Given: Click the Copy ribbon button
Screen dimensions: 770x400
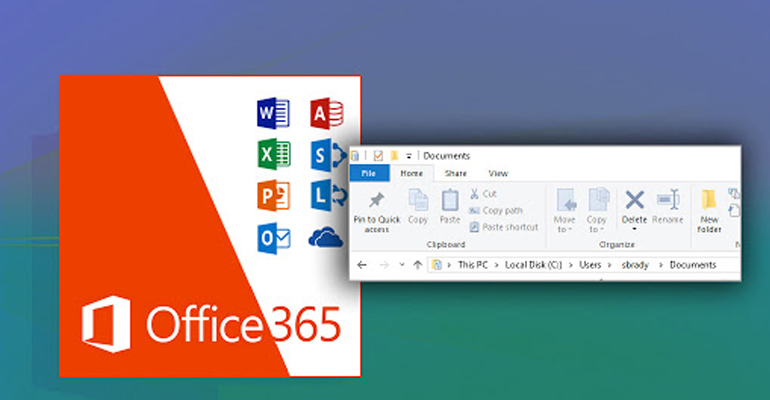Looking at the screenshot, I should click(x=418, y=207).
